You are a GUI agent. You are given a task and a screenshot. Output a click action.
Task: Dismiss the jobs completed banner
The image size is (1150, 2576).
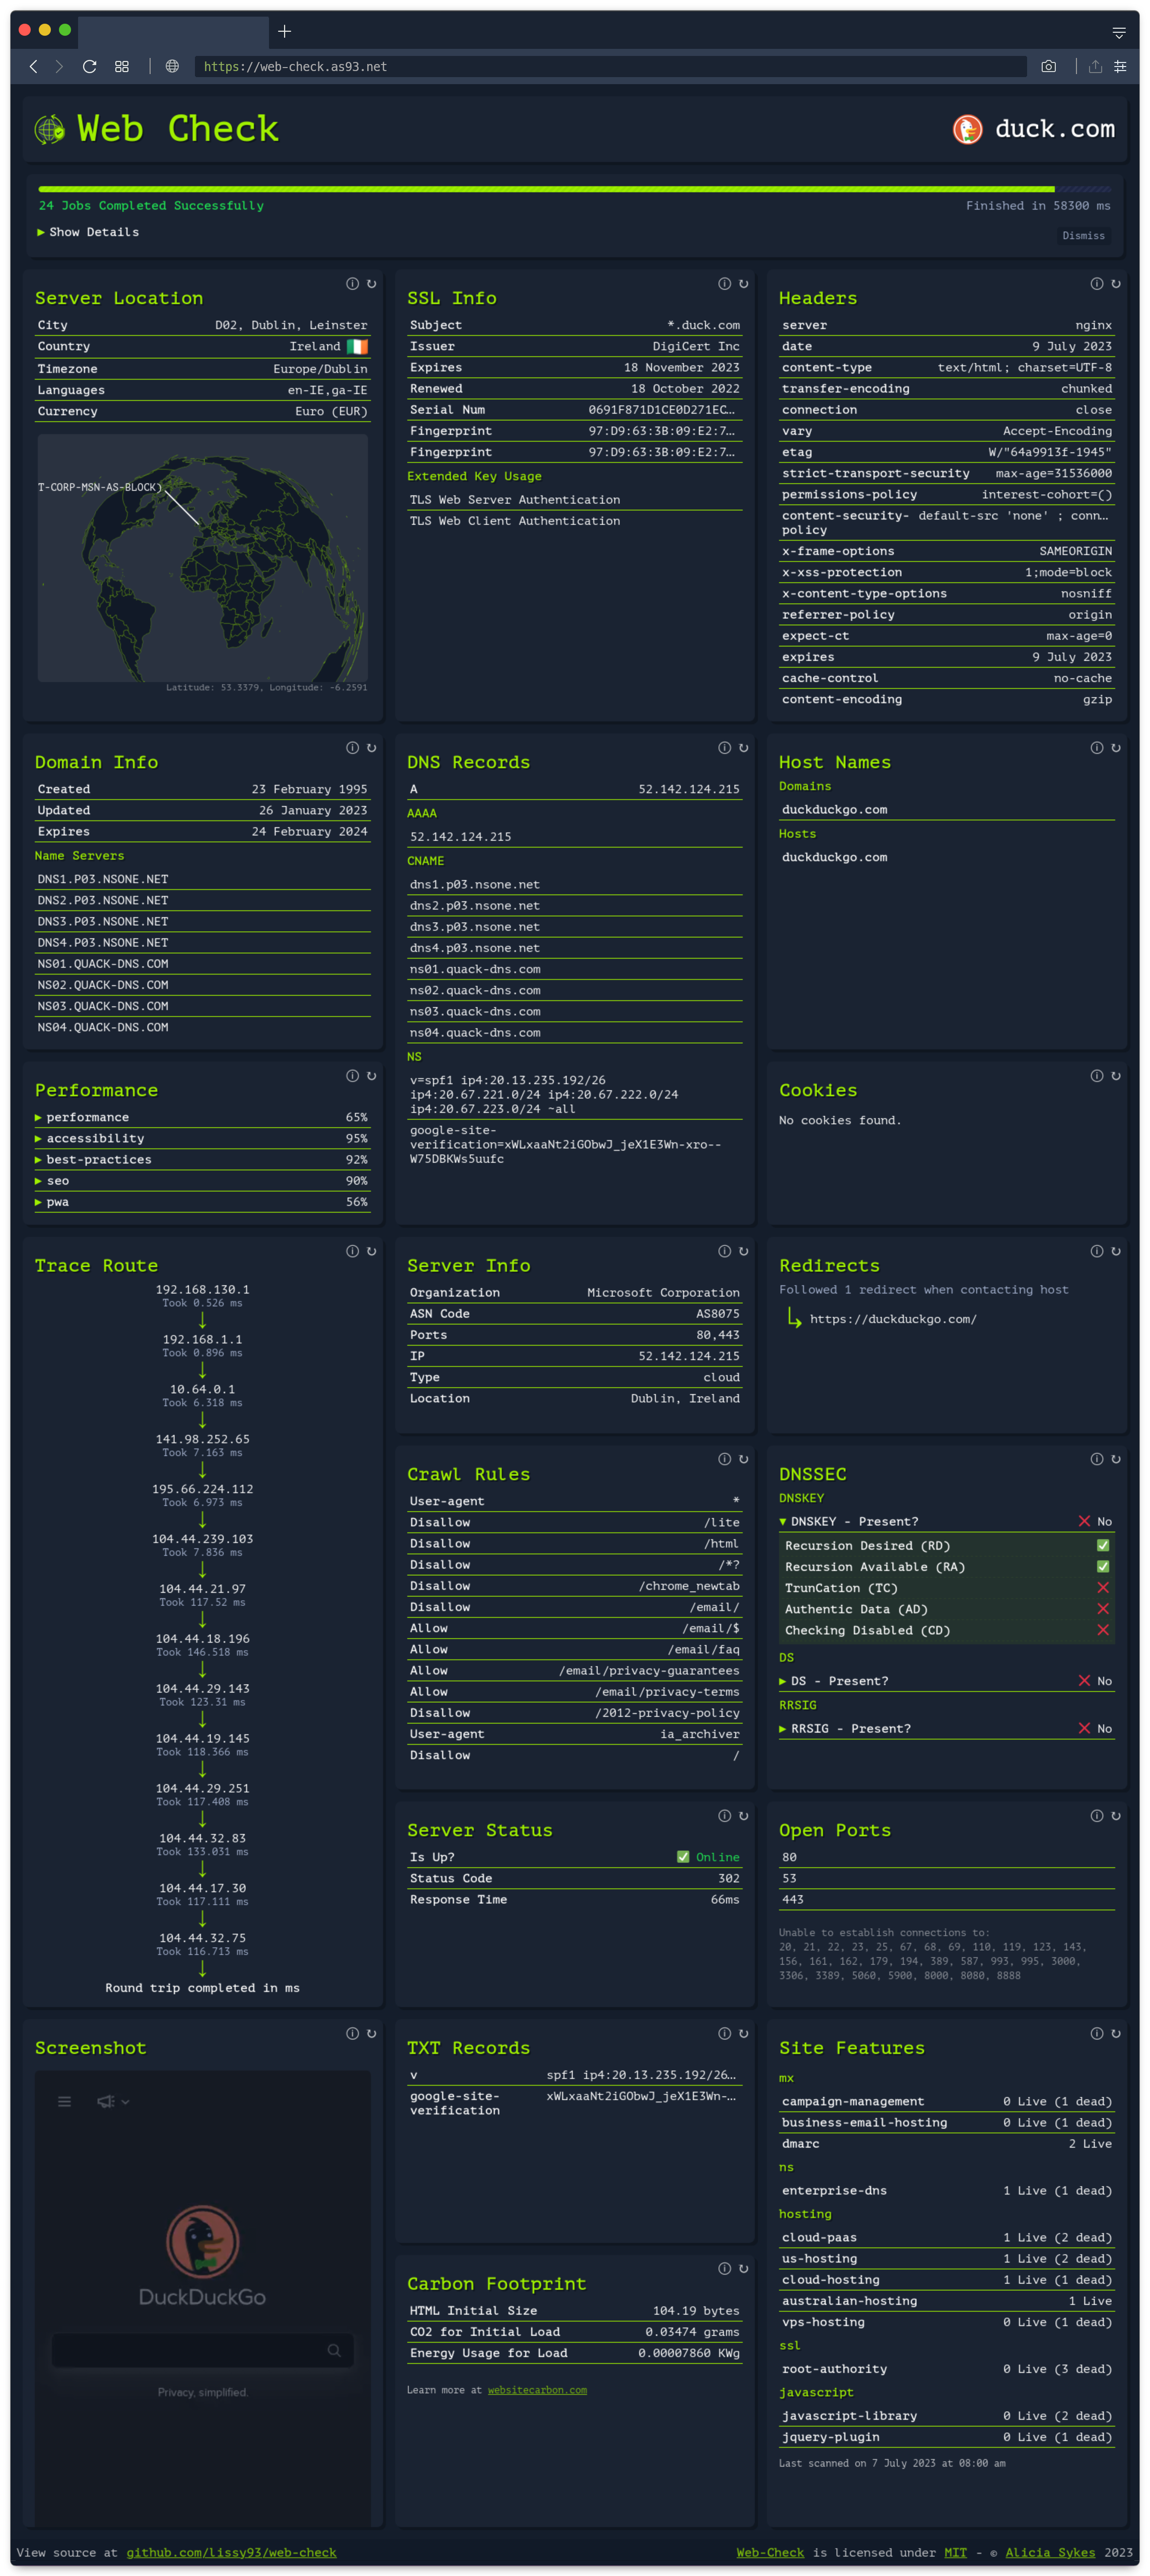(1083, 236)
